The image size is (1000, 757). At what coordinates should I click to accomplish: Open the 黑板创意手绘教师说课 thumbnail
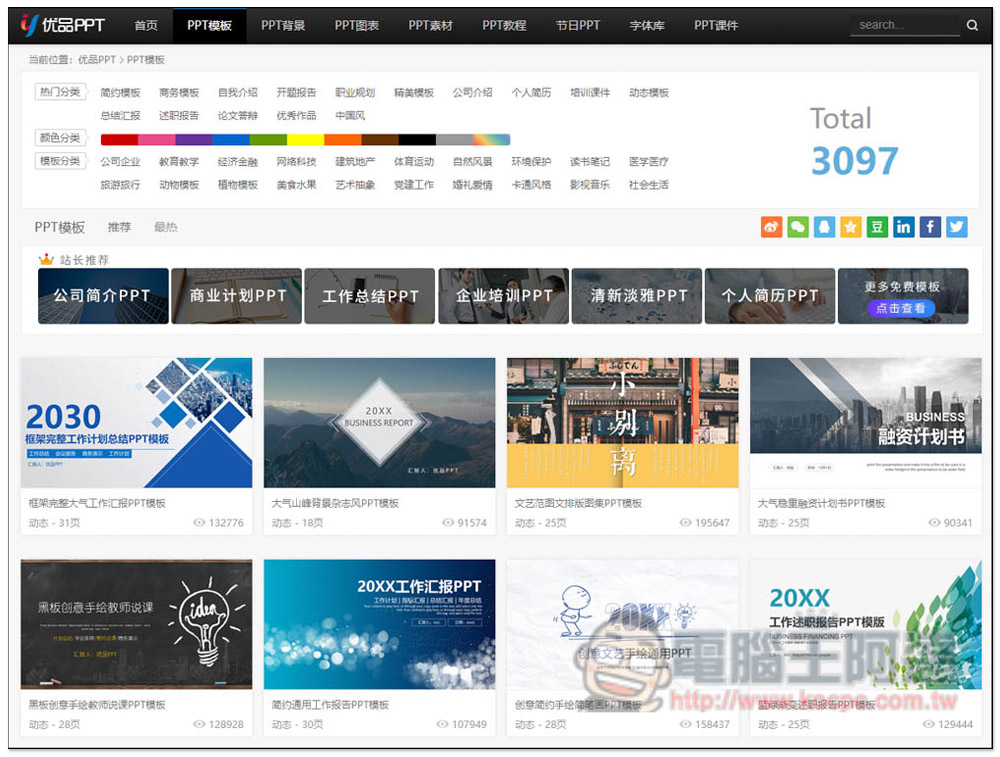(x=136, y=624)
